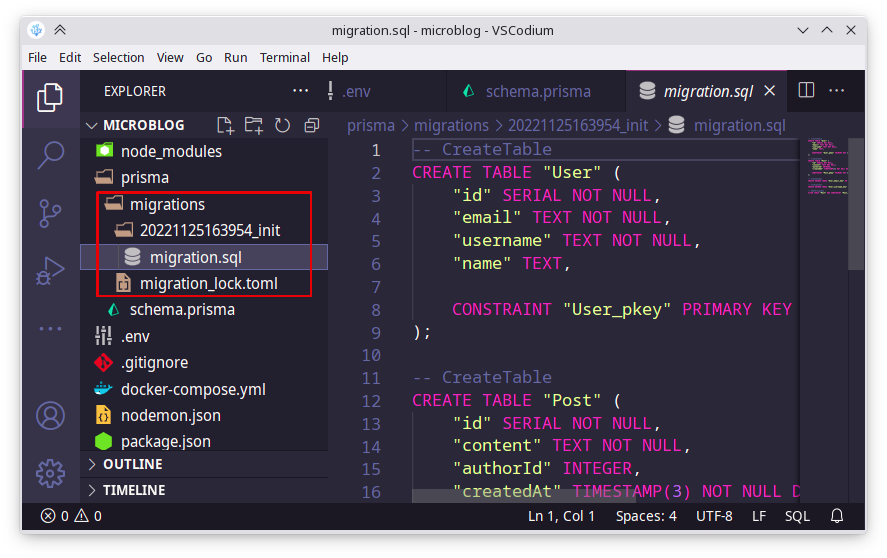Click the editor vertical scrollbar

click(856, 205)
